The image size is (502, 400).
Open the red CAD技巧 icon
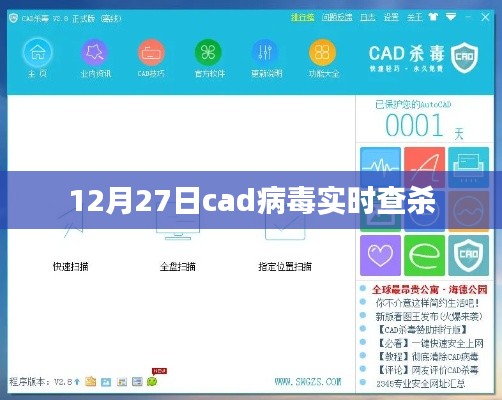click(151, 53)
